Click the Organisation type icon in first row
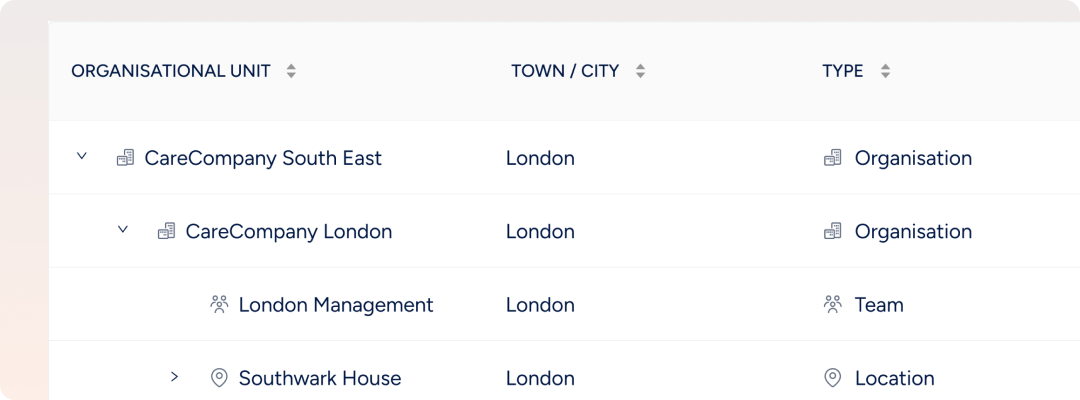1080x400 pixels. click(832, 158)
